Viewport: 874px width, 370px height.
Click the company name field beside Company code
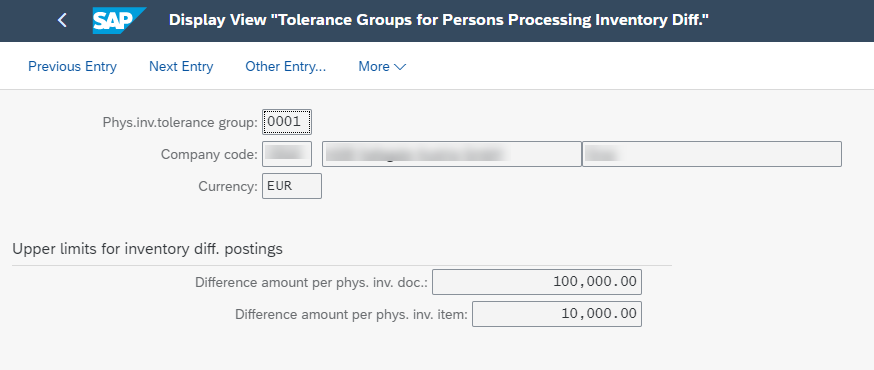(x=451, y=154)
